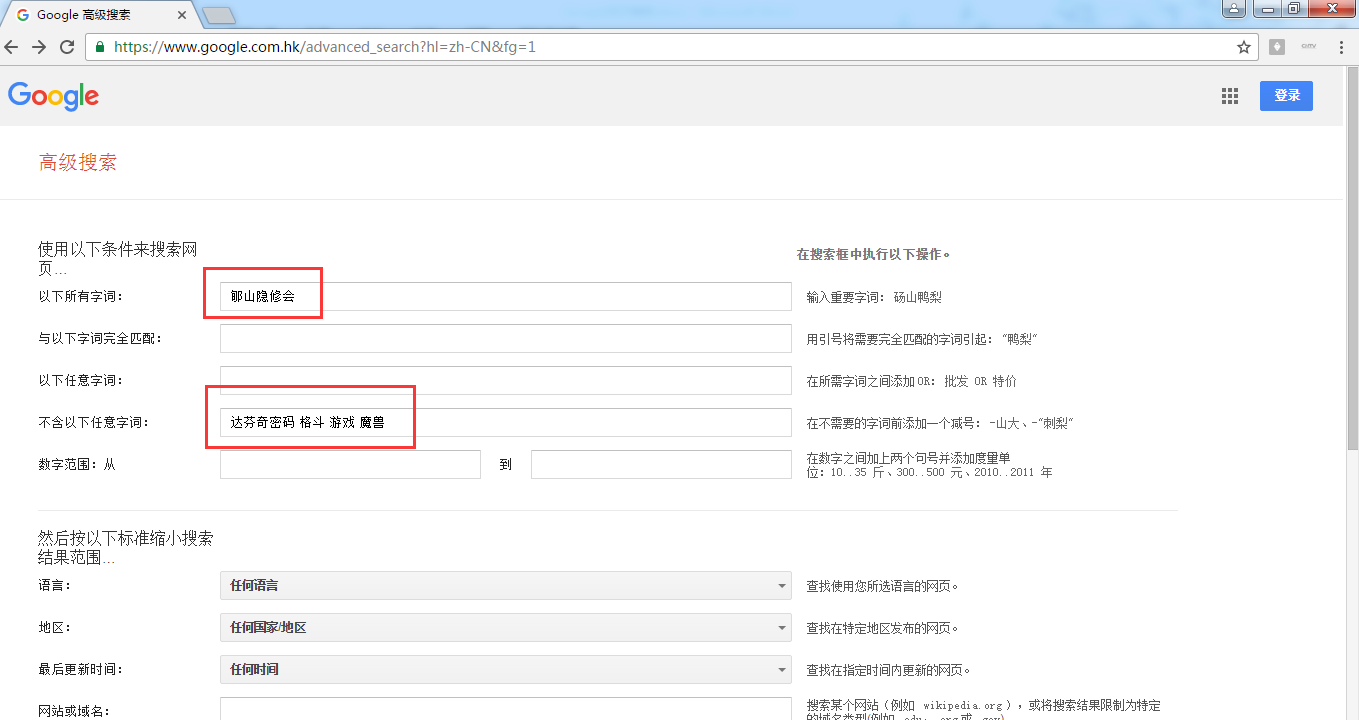Screen dimensions: 1359x720
Task: View site security via the padlock icon
Action: (x=100, y=47)
